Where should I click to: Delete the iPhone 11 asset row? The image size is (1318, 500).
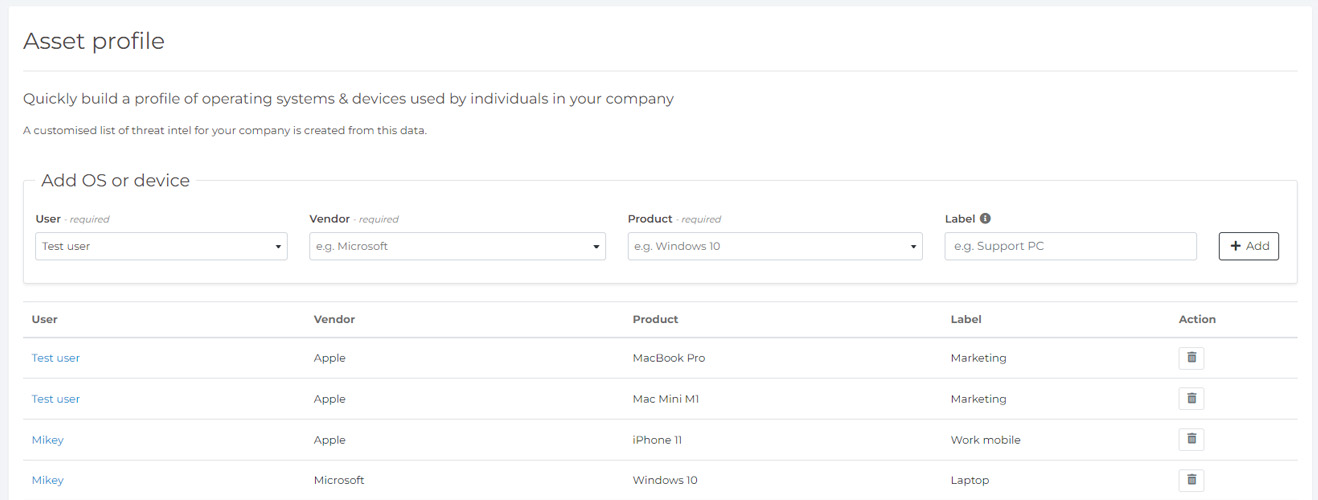coord(1191,439)
